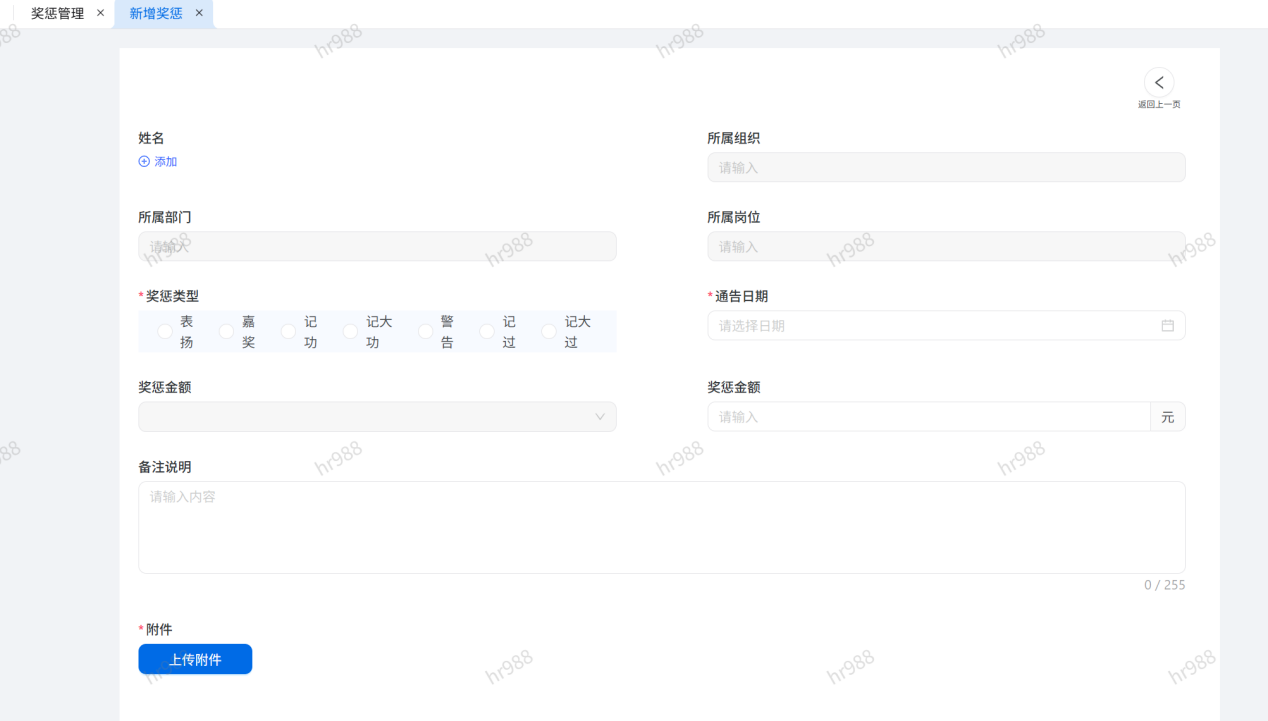Viewport: 1268px width, 721px height.
Task: Click the 添加 link under 姓名
Action: (165, 162)
